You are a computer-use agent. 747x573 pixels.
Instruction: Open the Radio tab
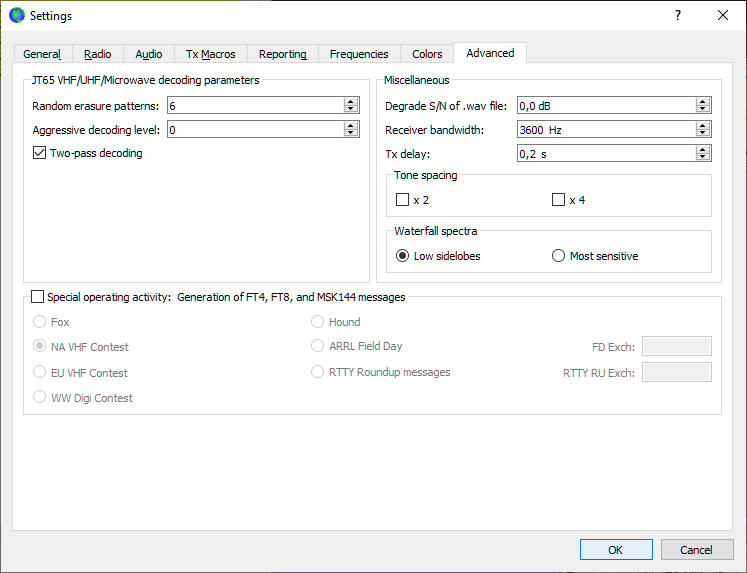[x=98, y=54]
